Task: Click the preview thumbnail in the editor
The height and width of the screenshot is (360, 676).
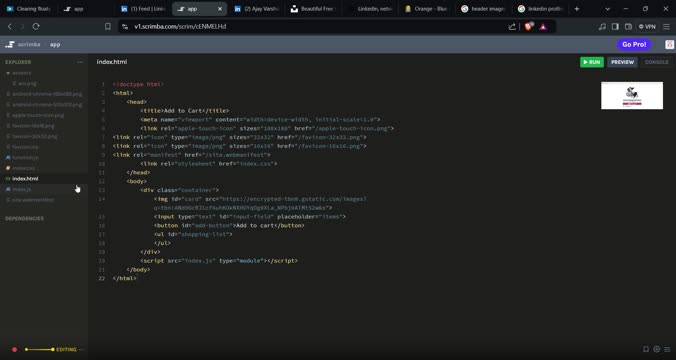Action: tap(632, 95)
